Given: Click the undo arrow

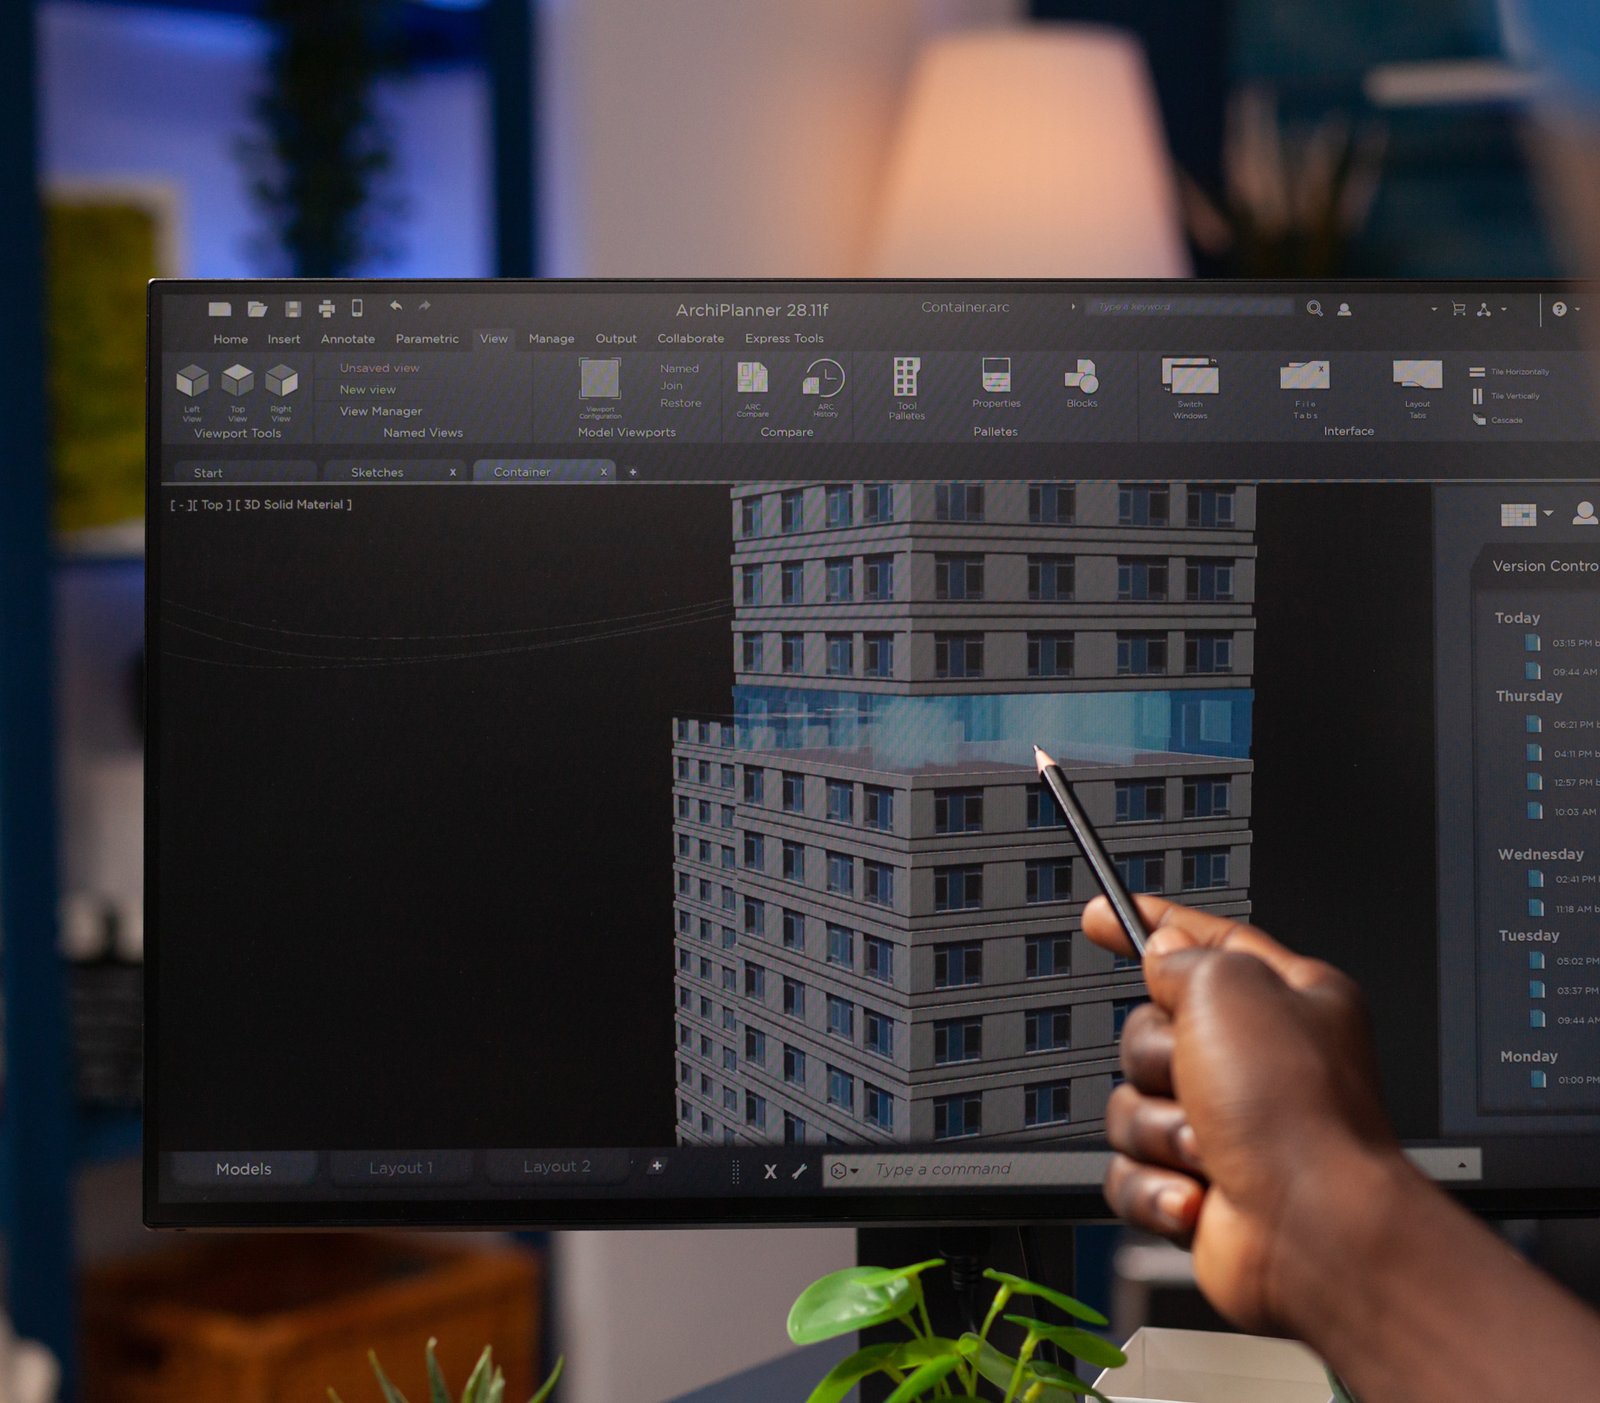Looking at the screenshot, I should coord(396,306).
